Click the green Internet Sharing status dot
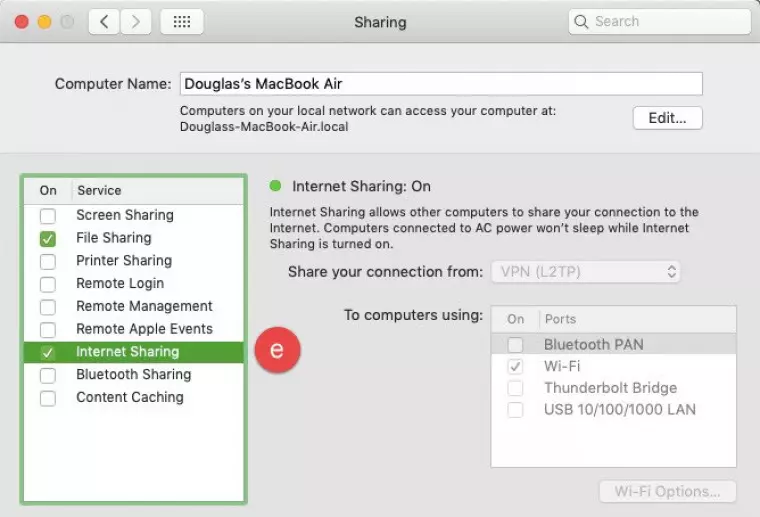The image size is (760, 517). [x=276, y=186]
